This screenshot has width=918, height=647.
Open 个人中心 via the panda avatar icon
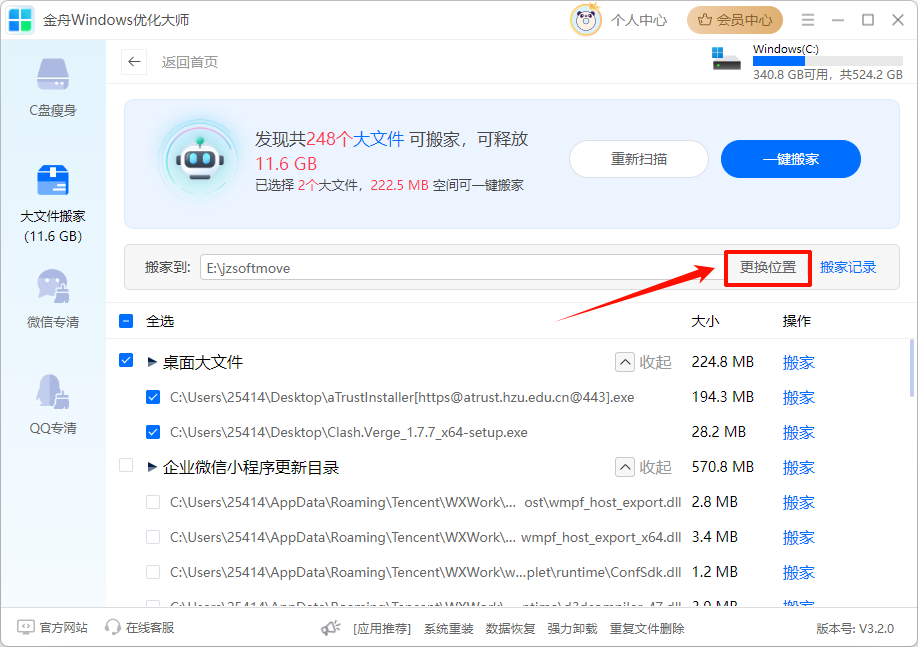click(x=586, y=19)
